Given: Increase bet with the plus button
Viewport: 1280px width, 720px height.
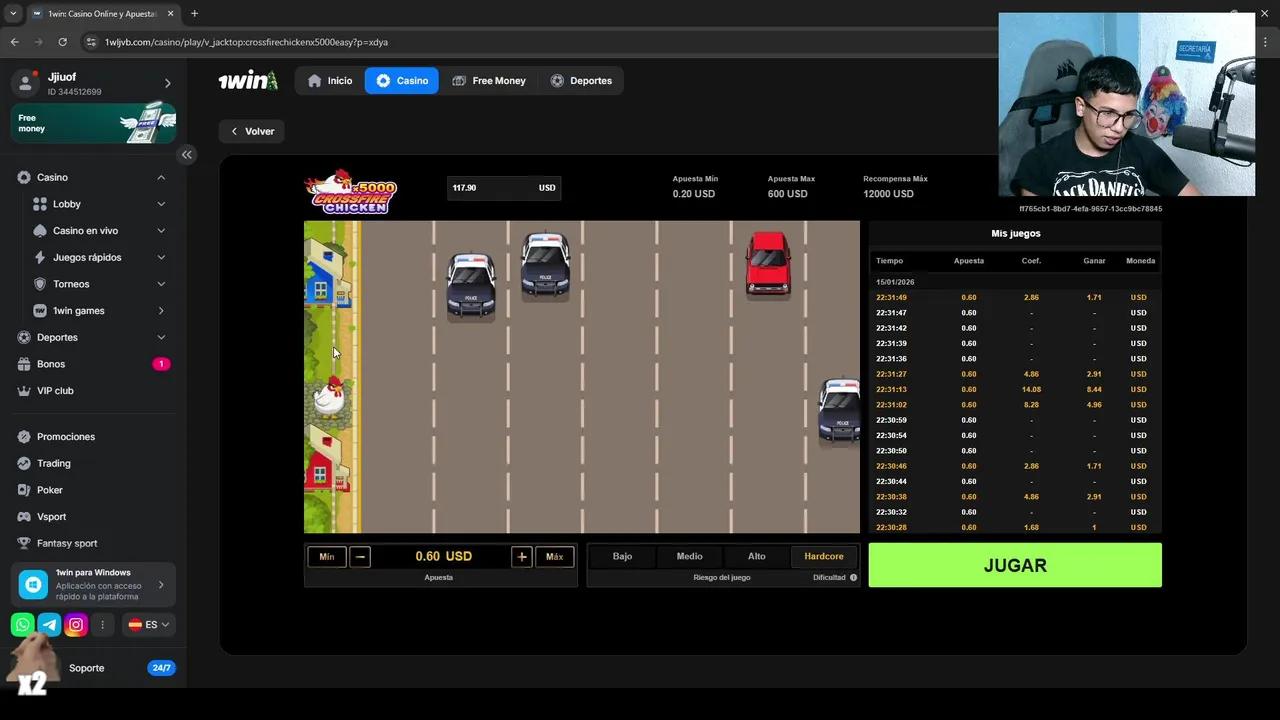Looking at the screenshot, I should [x=521, y=557].
